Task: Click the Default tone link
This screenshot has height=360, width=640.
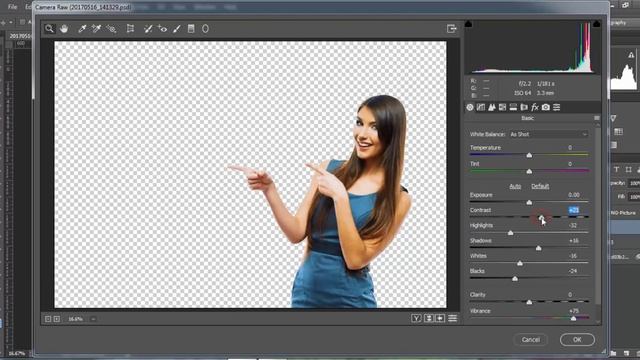Action: coord(540,186)
